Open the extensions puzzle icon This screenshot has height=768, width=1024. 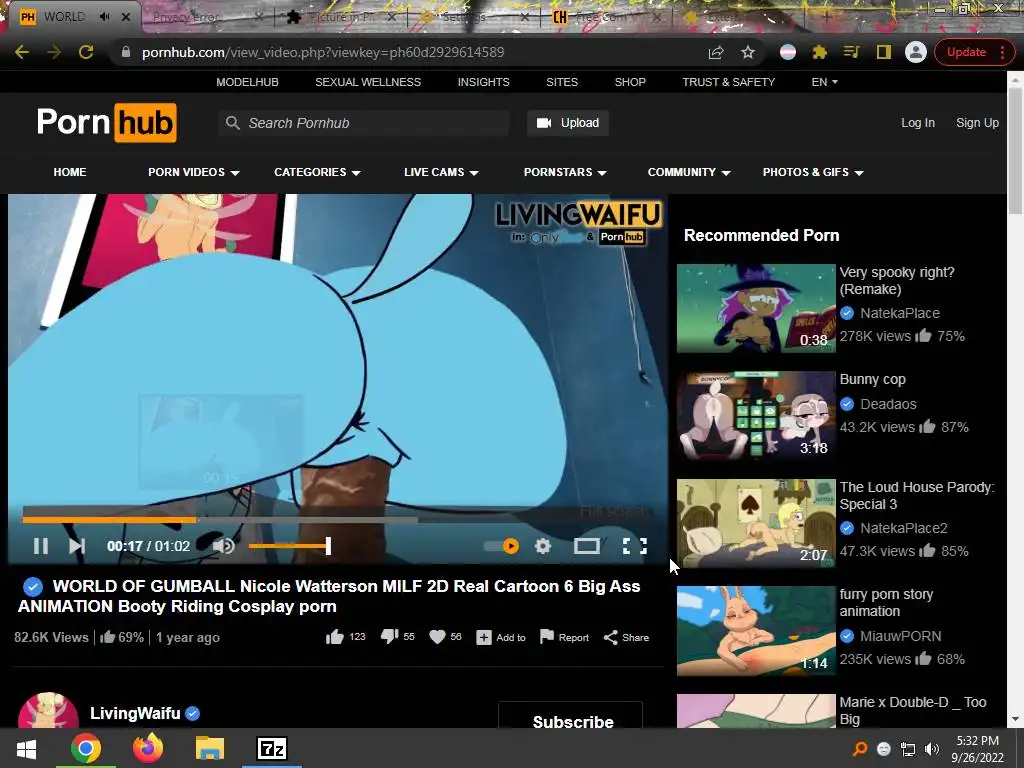coord(819,52)
